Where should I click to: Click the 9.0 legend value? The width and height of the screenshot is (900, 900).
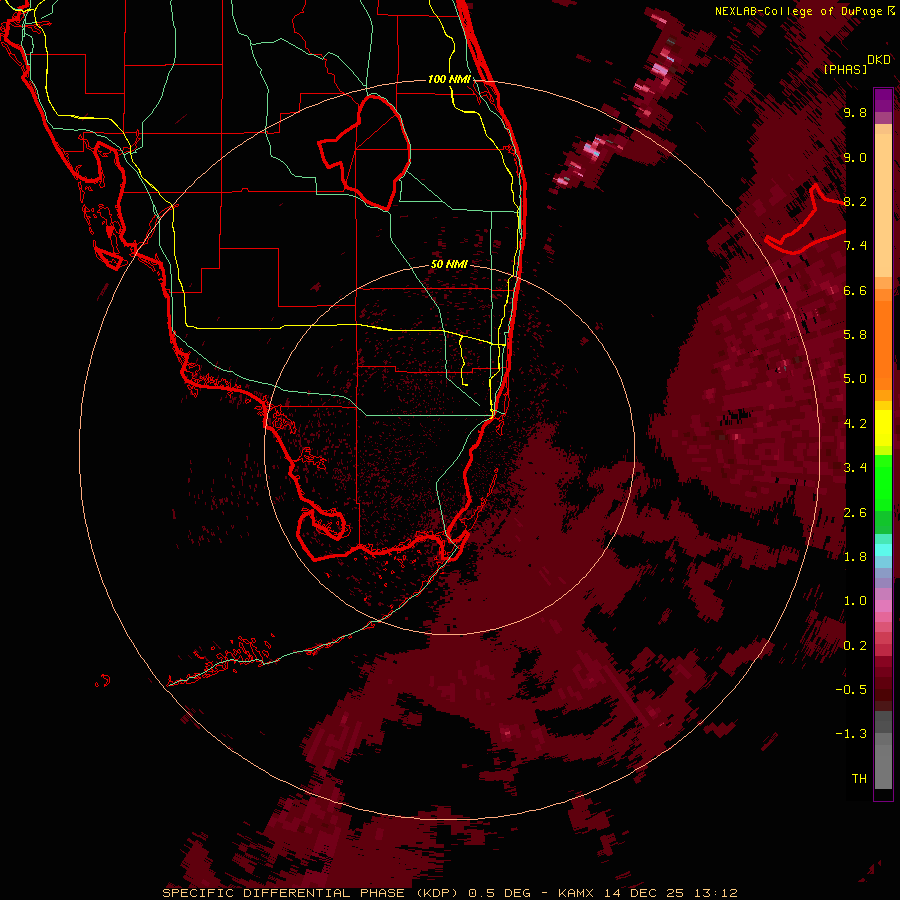(x=855, y=157)
